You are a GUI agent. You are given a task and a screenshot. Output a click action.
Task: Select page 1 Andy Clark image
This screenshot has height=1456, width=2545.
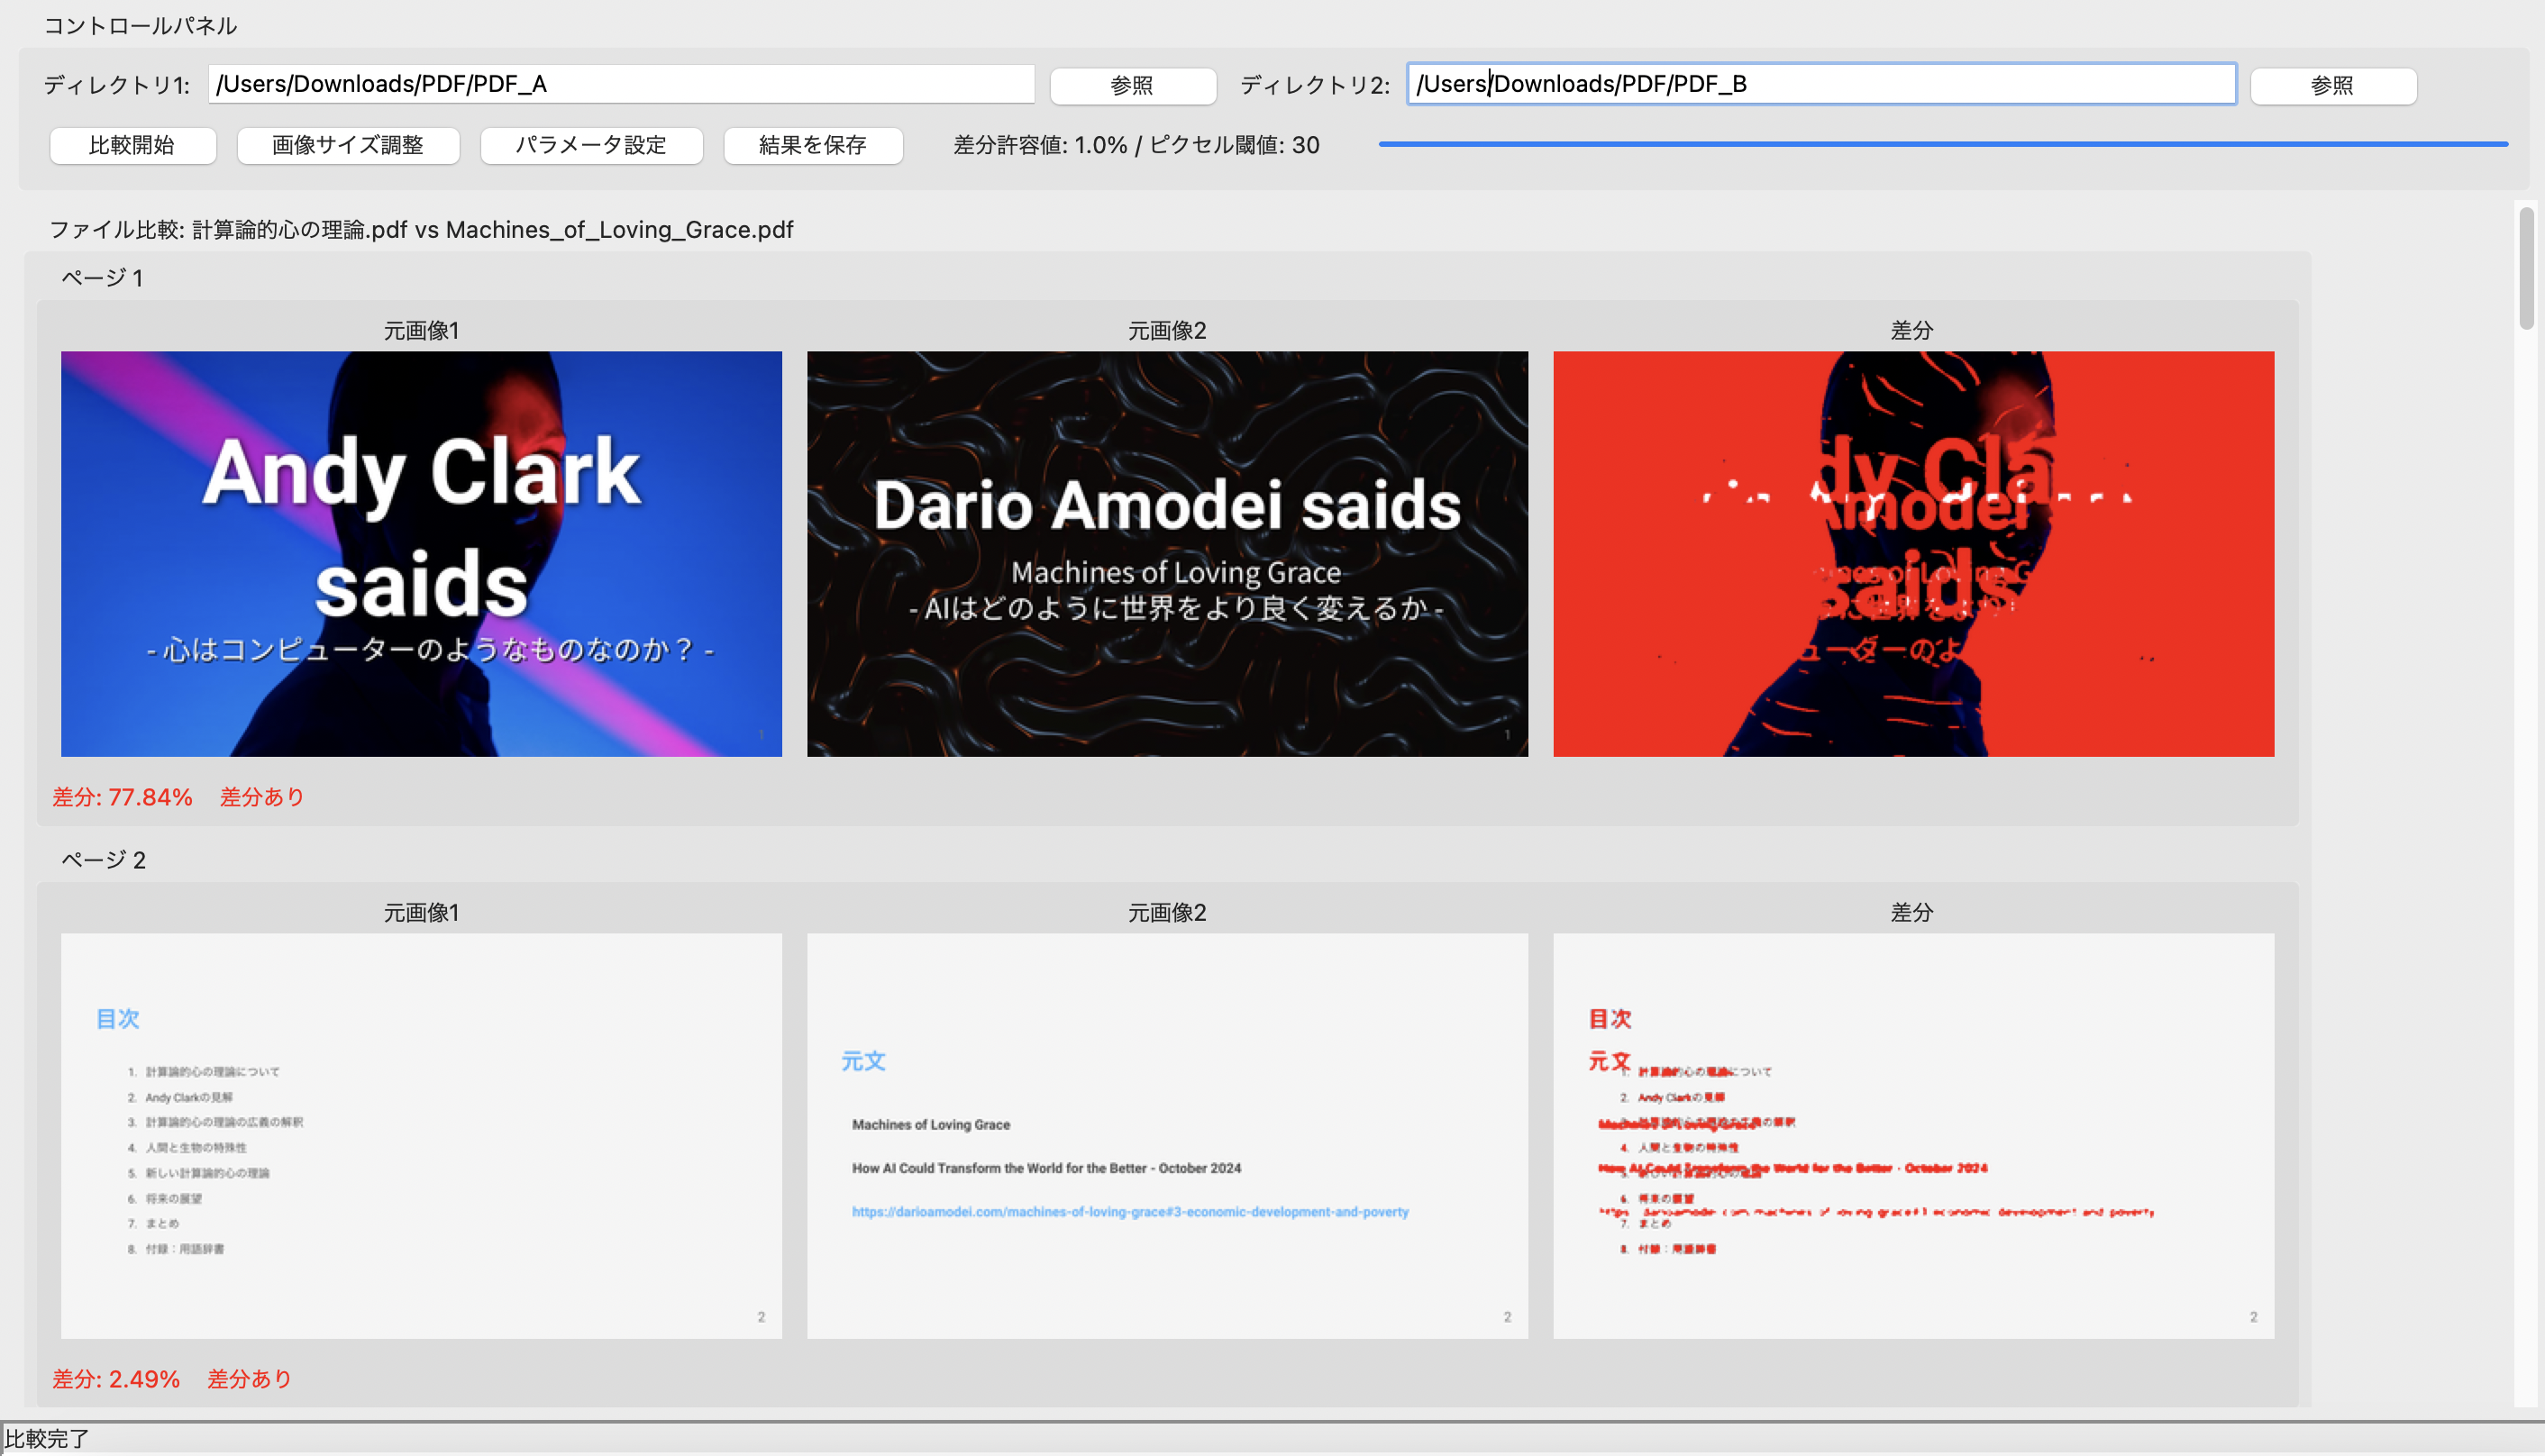point(421,553)
